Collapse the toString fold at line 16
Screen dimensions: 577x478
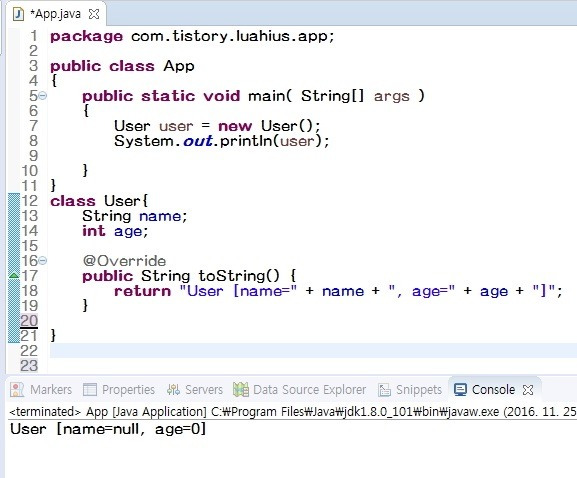click(x=43, y=261)
